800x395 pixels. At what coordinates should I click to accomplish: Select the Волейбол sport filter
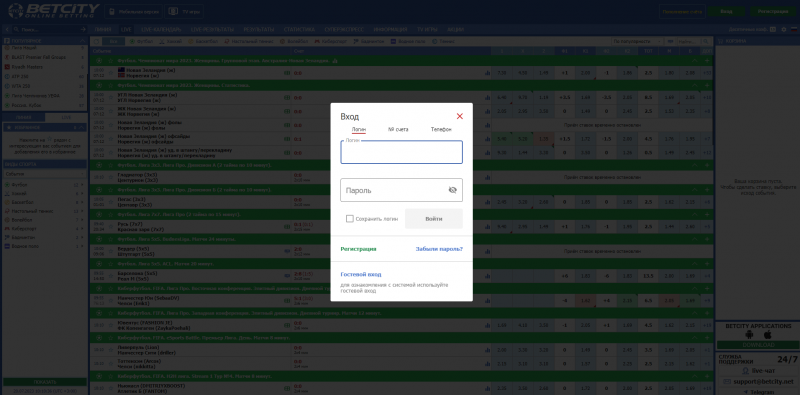[294, 41]
